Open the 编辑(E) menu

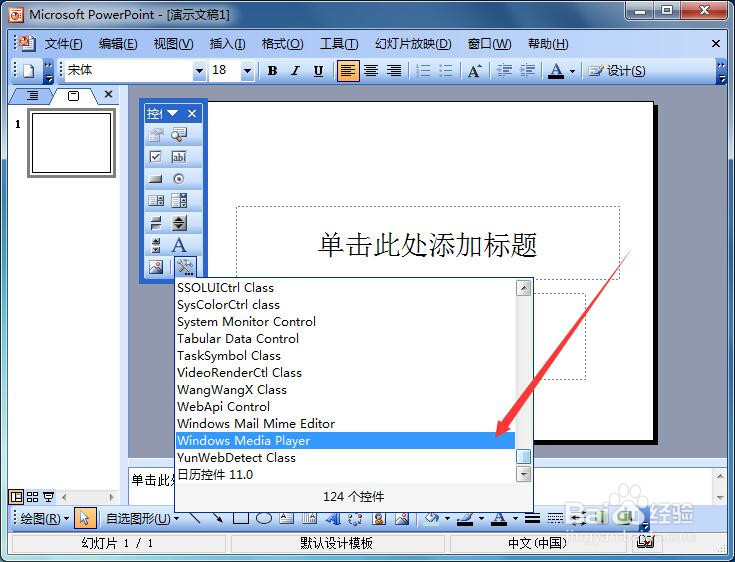click(x=118, y=44)
